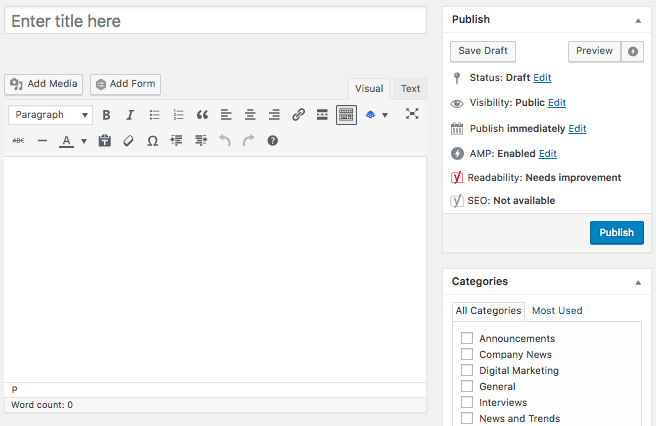The image size is (656, 426).
Task: Check the News and Trends category
Action: [x=467, y=418]
